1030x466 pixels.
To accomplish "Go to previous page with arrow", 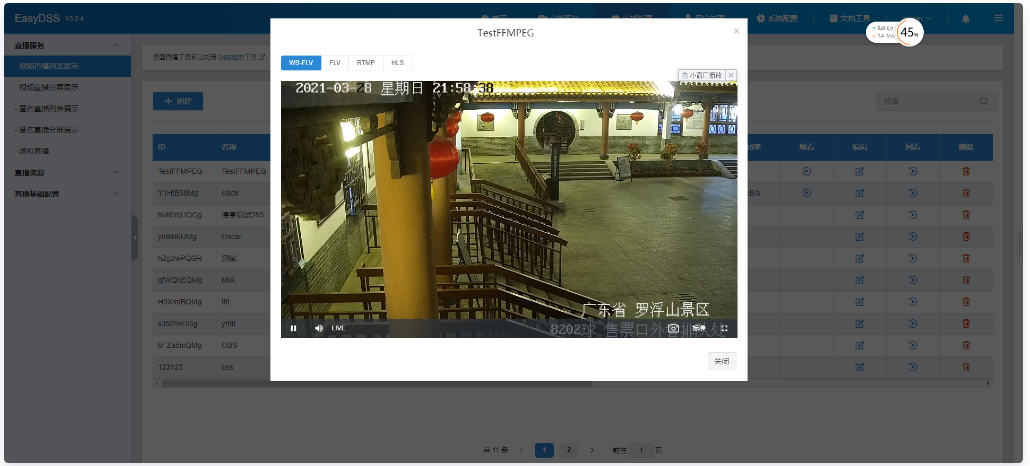I will [x=520, y=450].
